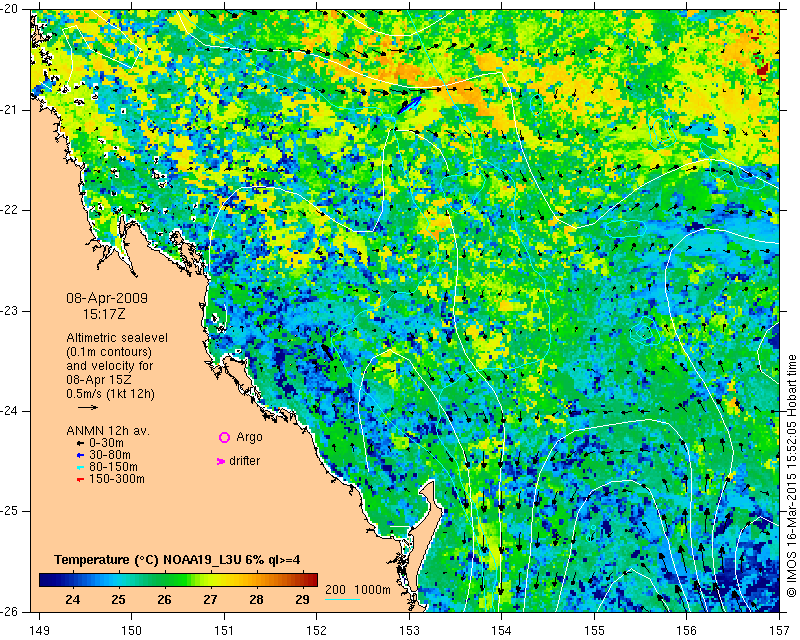Click latitude axis label '-26'
The image size is (800, 640).
[9, 612]
